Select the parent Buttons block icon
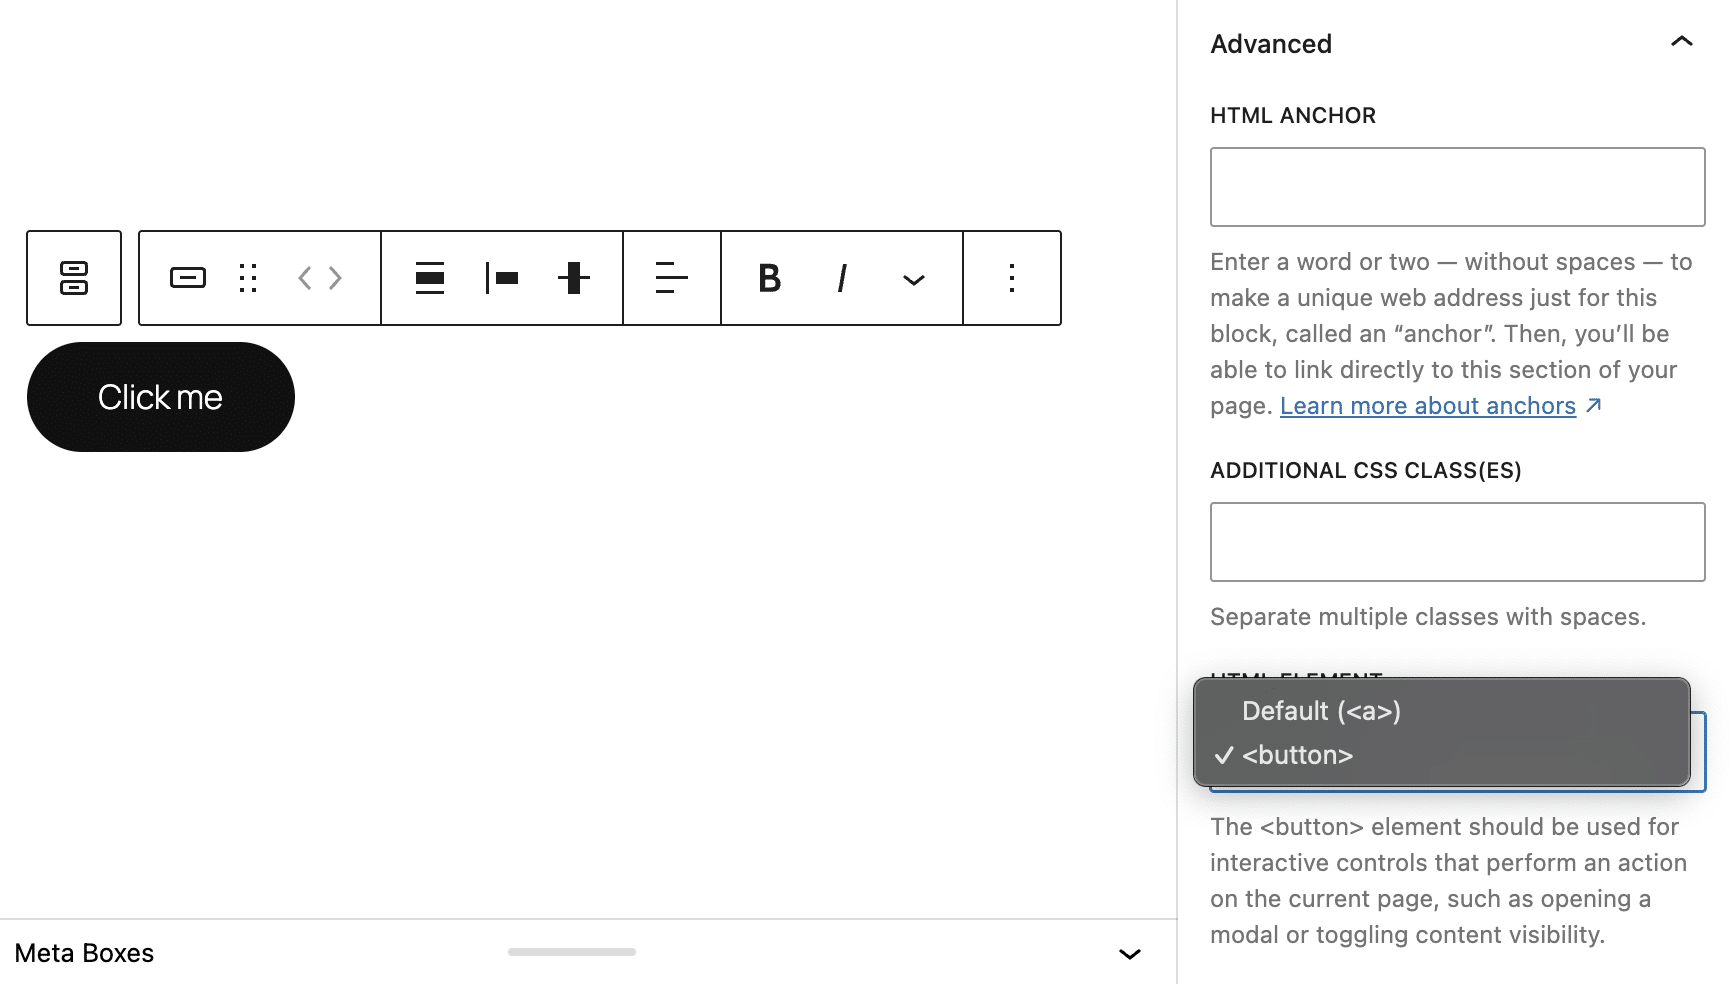Screen dimensions: 1734x984 [73, 278]
